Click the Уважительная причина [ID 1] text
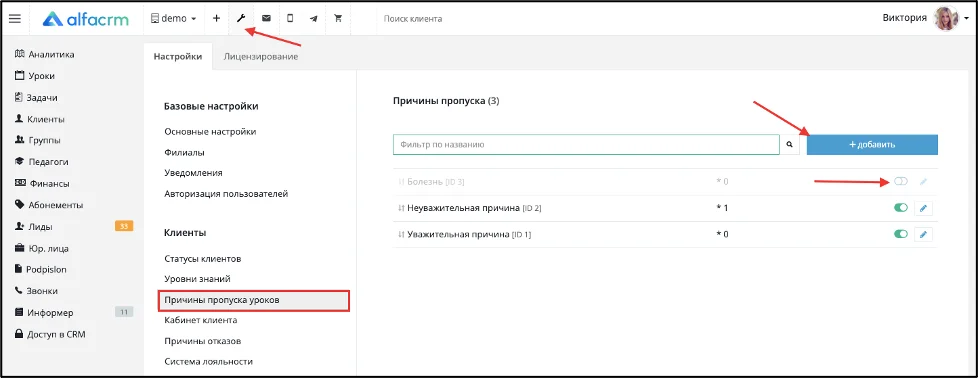The height and width of the screenshot is (379, 979). 469,234
